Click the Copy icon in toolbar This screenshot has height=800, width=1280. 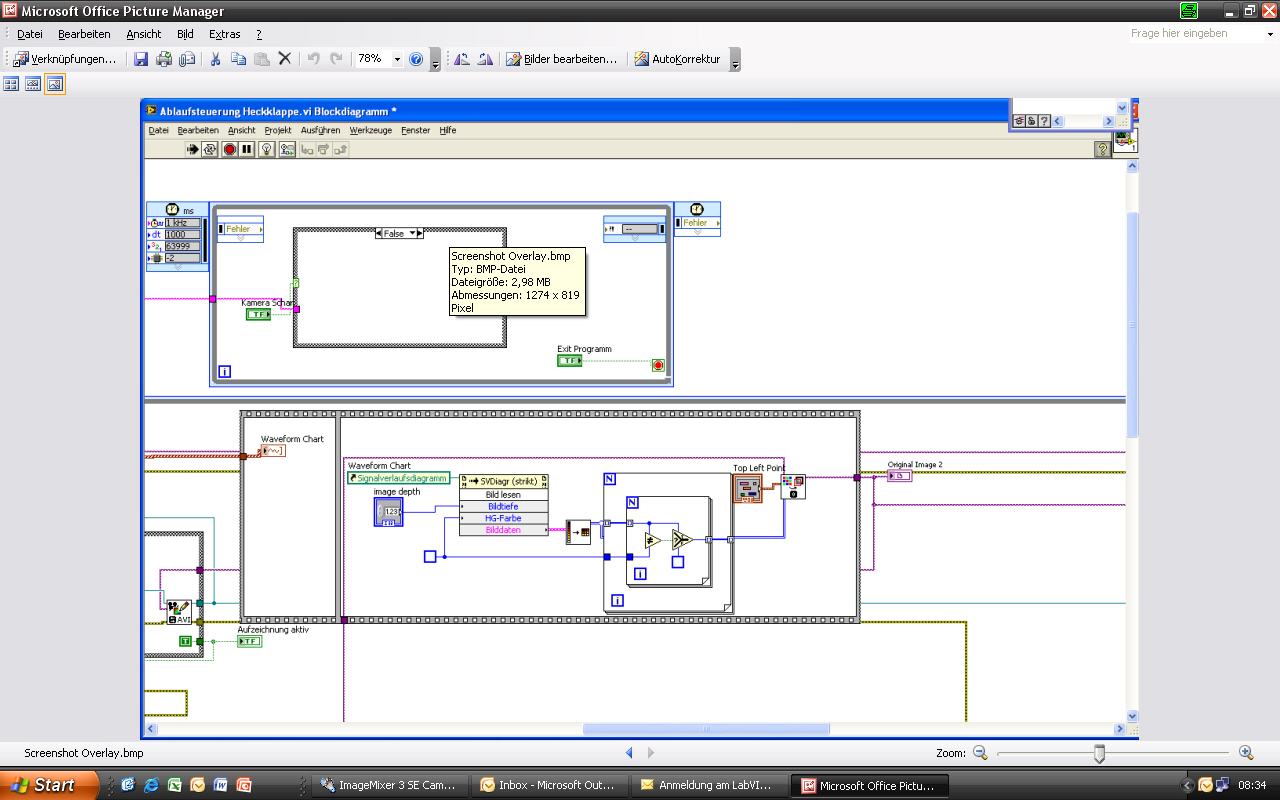click(x=238, y=59)
